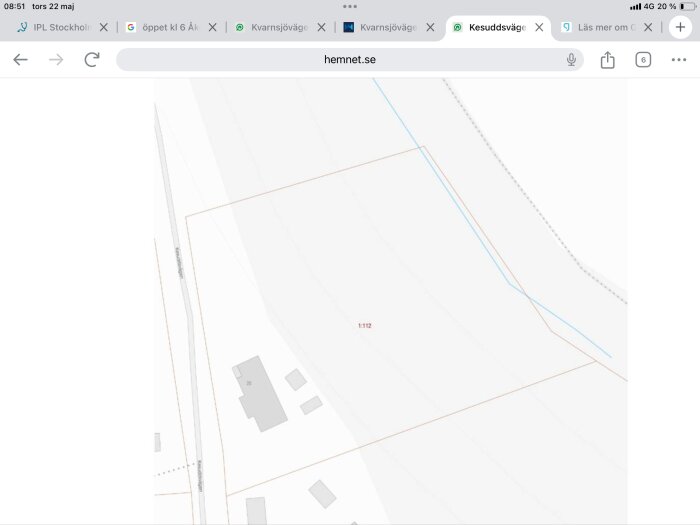Close the Kesuddsvägen tab
This screenshot has width=700, height=525.
[539, 27]
